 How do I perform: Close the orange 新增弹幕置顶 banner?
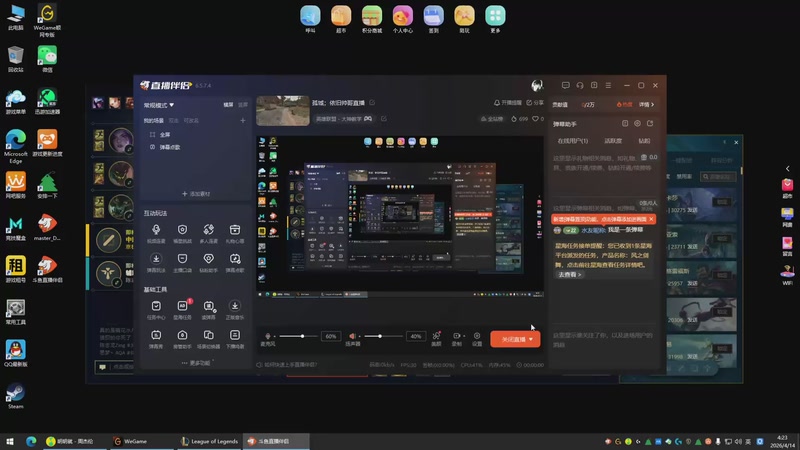click(651, 219)
